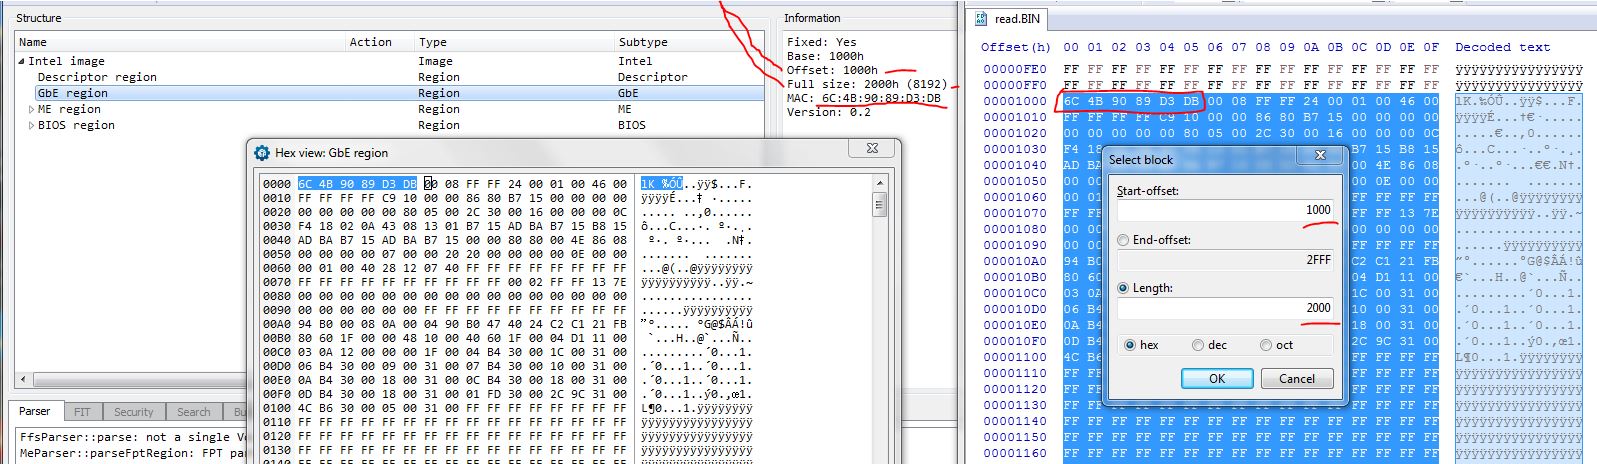
Task: Click the 'Full size: 2000h (8192)' line
Action: (867, 84)
